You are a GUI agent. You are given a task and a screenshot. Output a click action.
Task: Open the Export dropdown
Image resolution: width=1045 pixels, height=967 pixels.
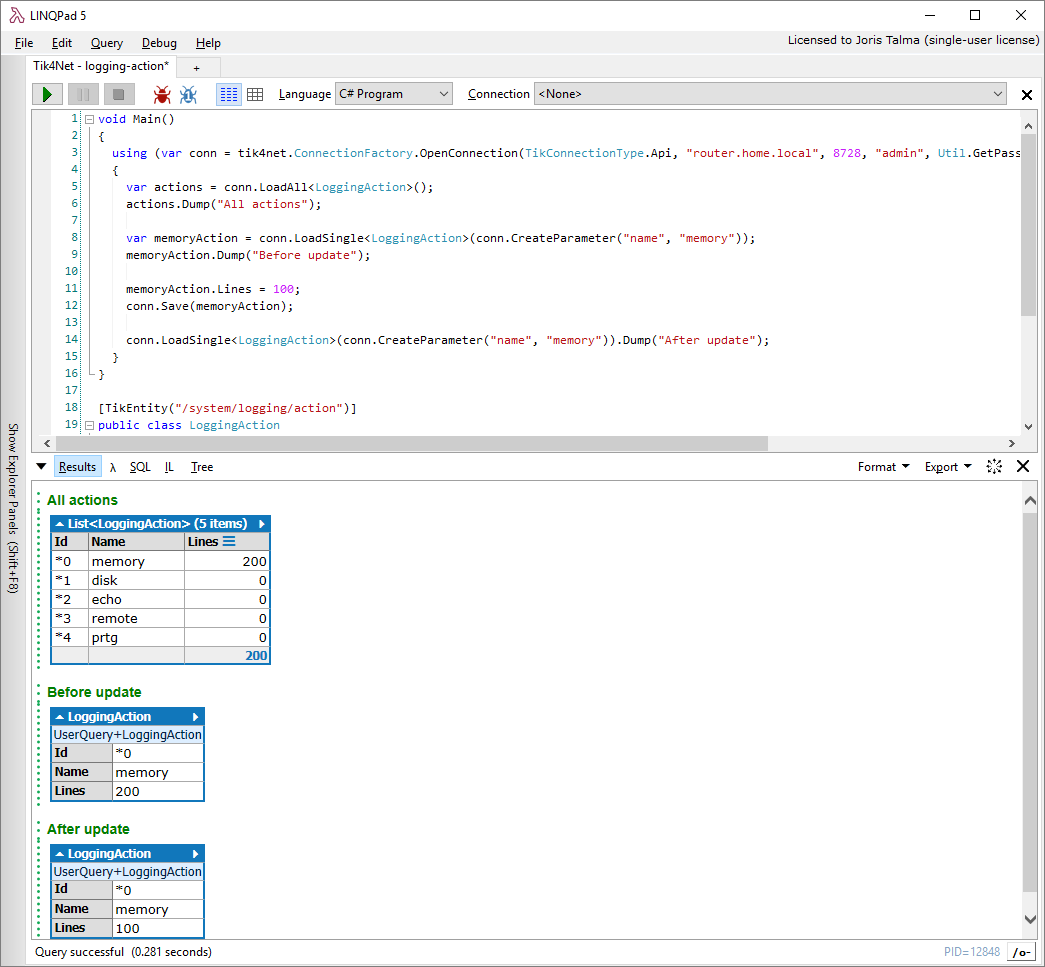click(x=948, y=467)
